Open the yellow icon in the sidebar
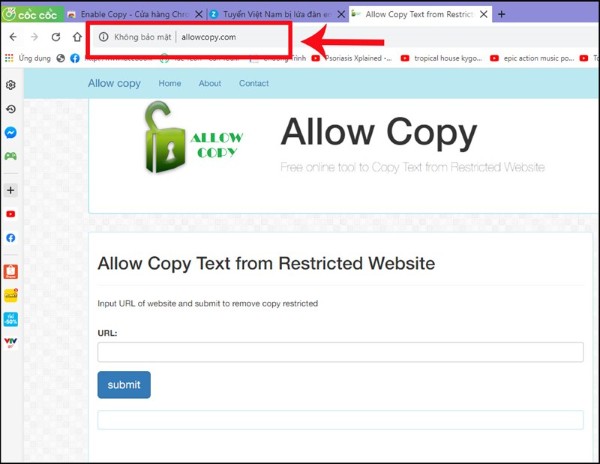The image size is (600, 464). 11,295
